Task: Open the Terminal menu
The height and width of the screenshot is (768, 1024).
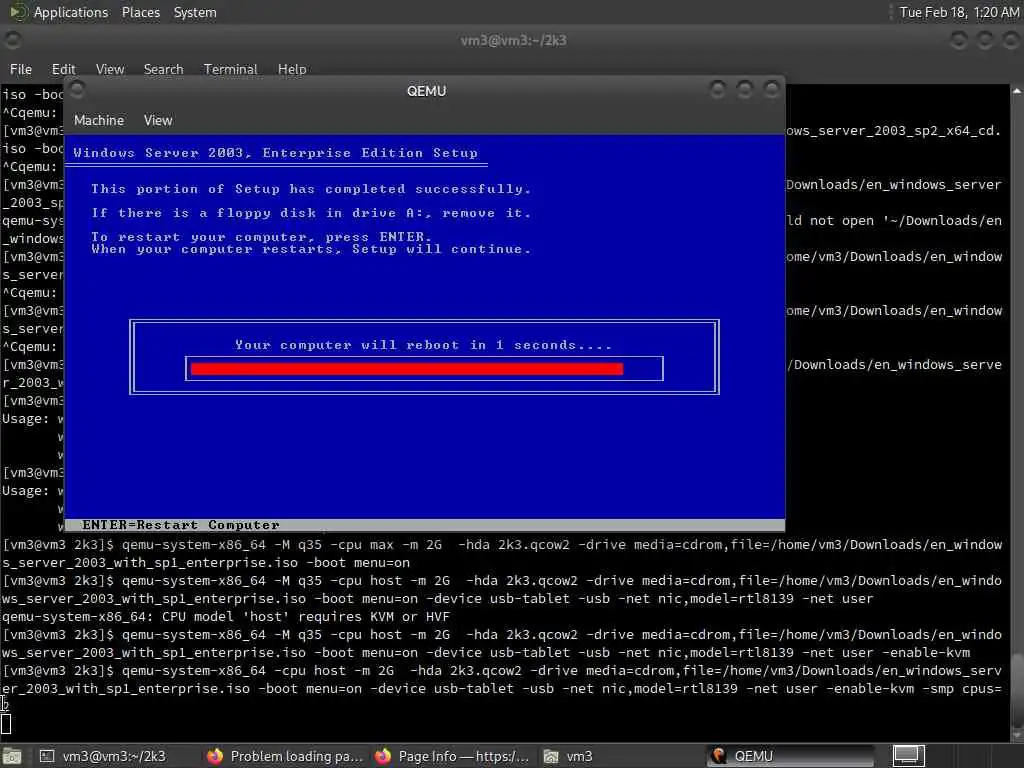Action: (231, 69)
